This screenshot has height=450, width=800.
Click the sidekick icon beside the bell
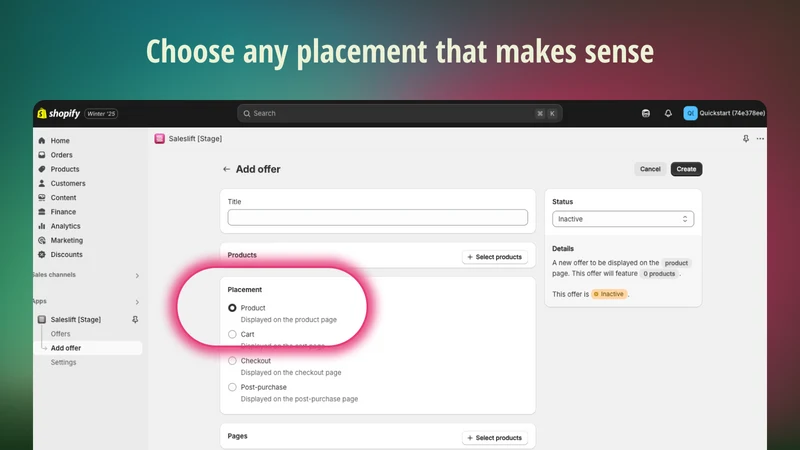pyautogui.click(x=645, y=113)
